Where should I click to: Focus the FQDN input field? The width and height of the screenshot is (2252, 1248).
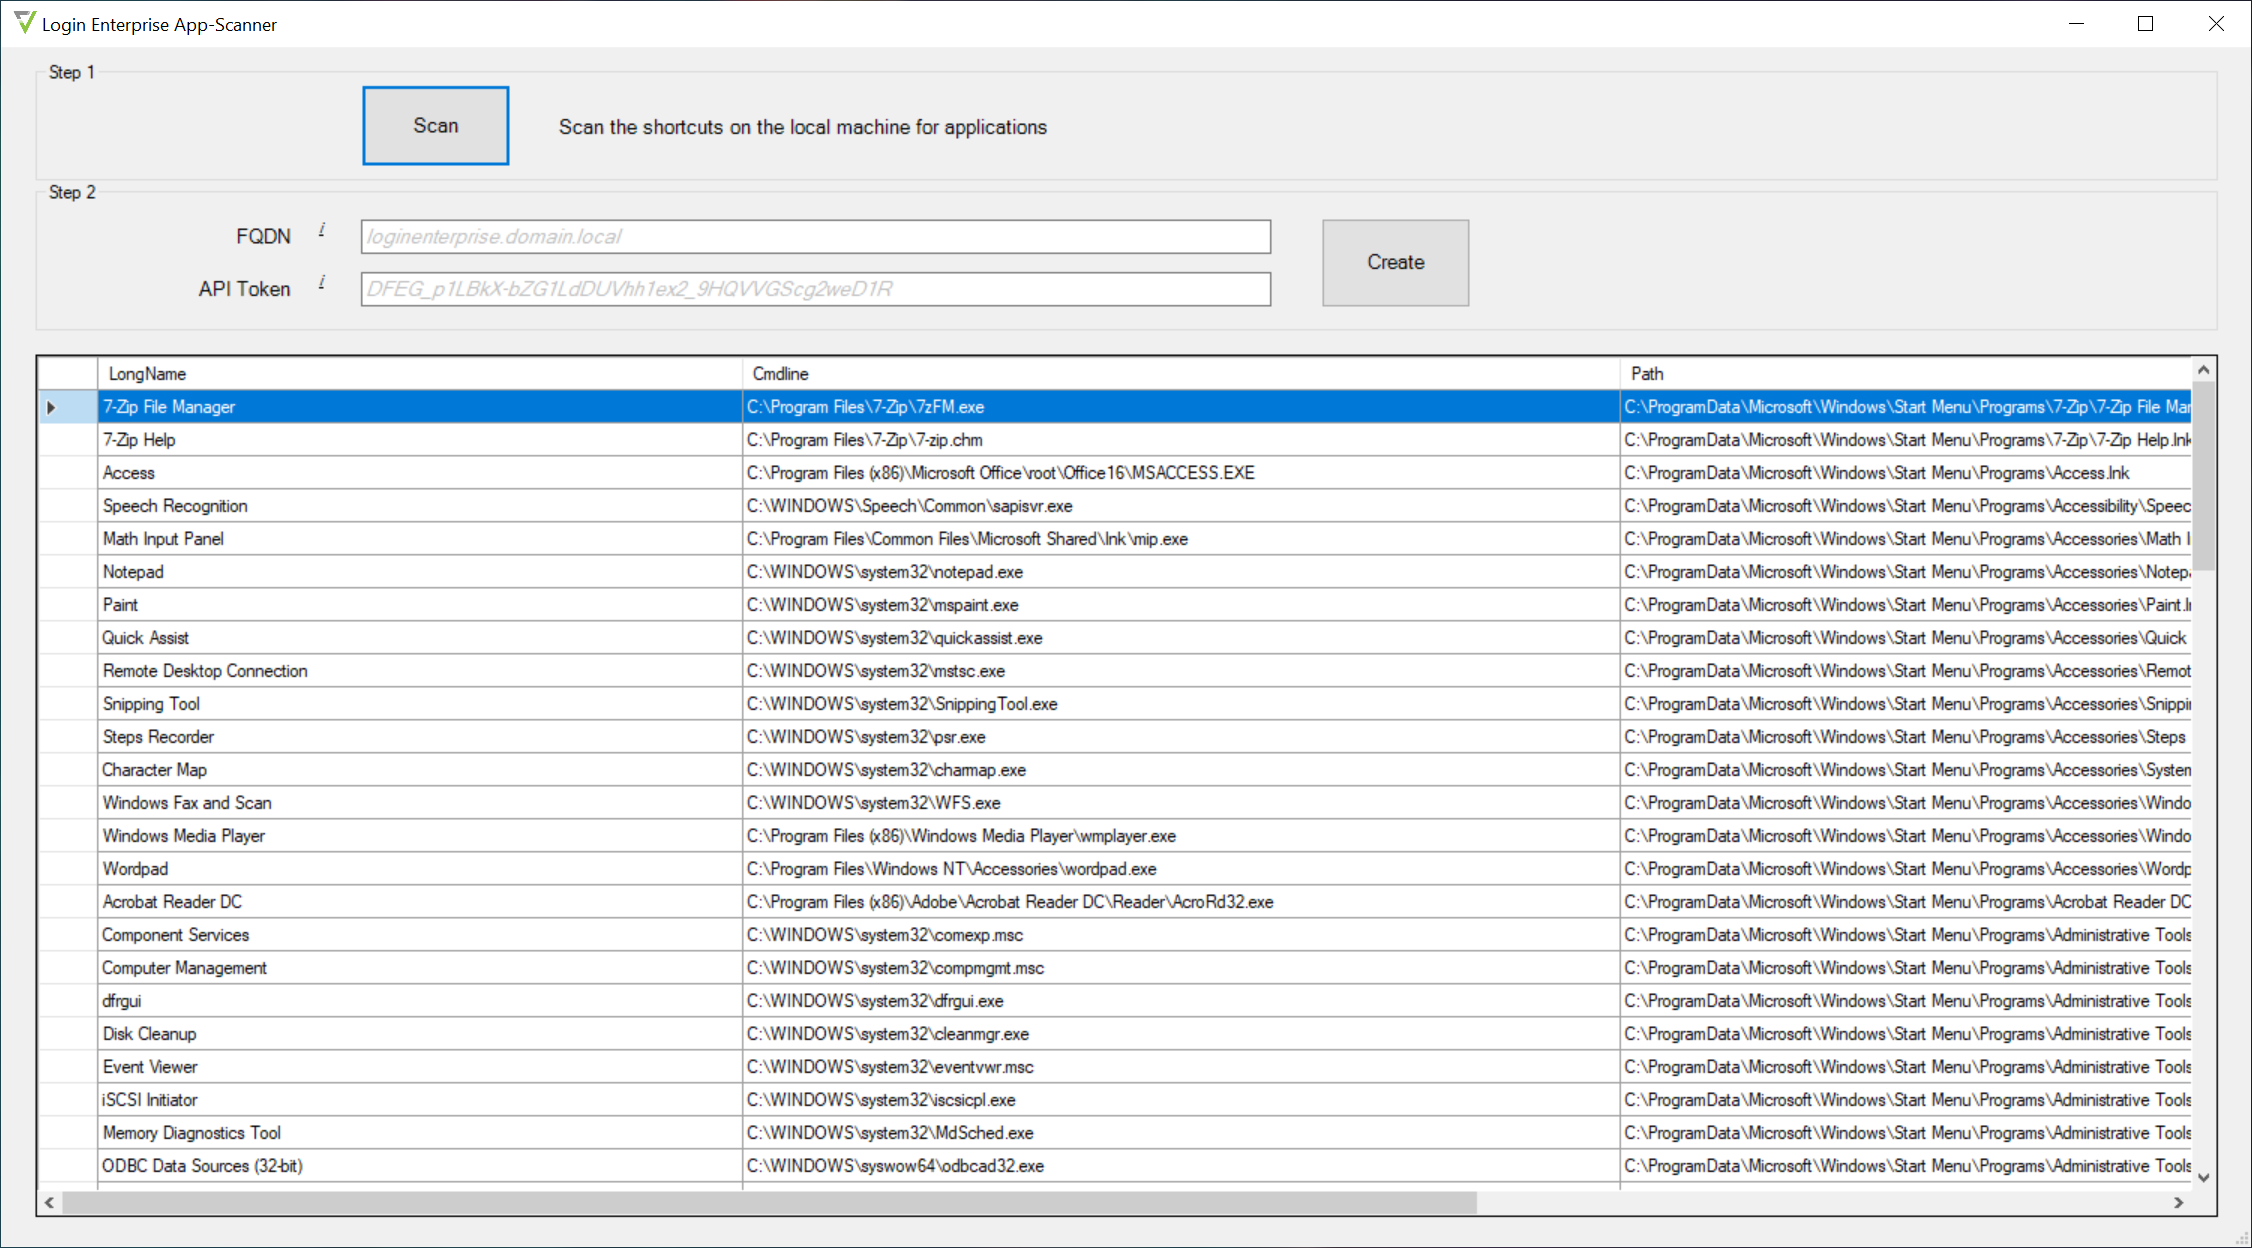pos(816,237)
